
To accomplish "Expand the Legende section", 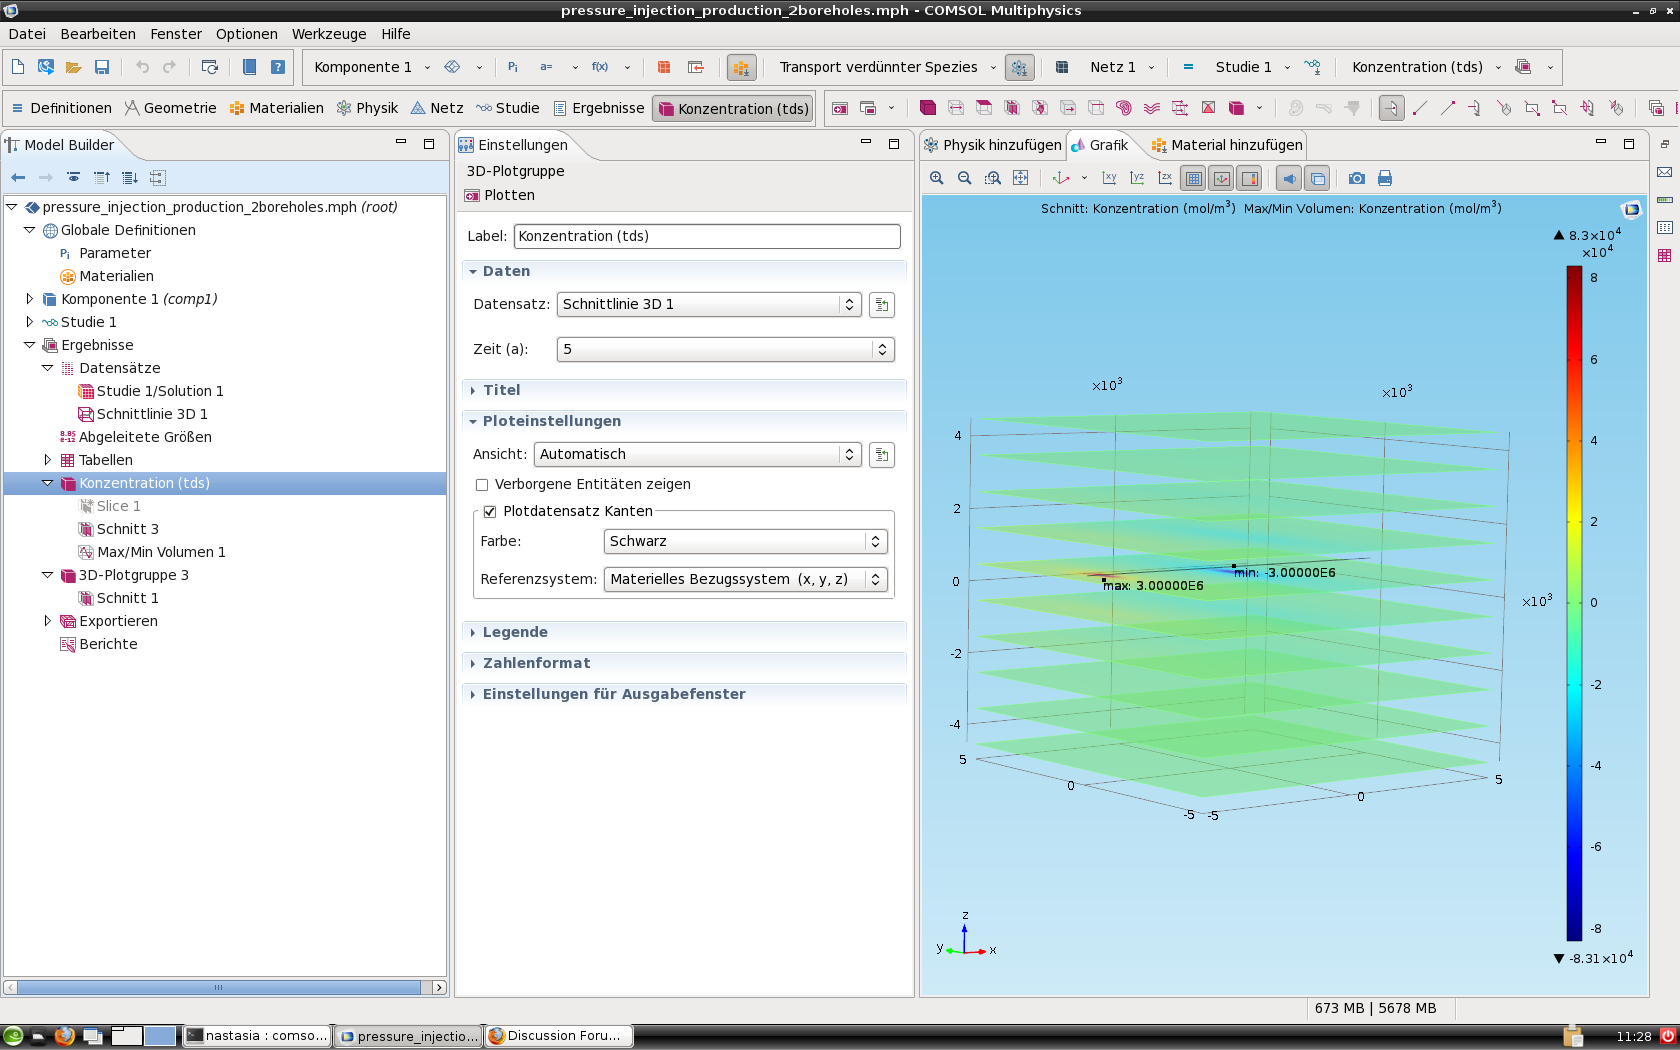I will tap(515, 632).
